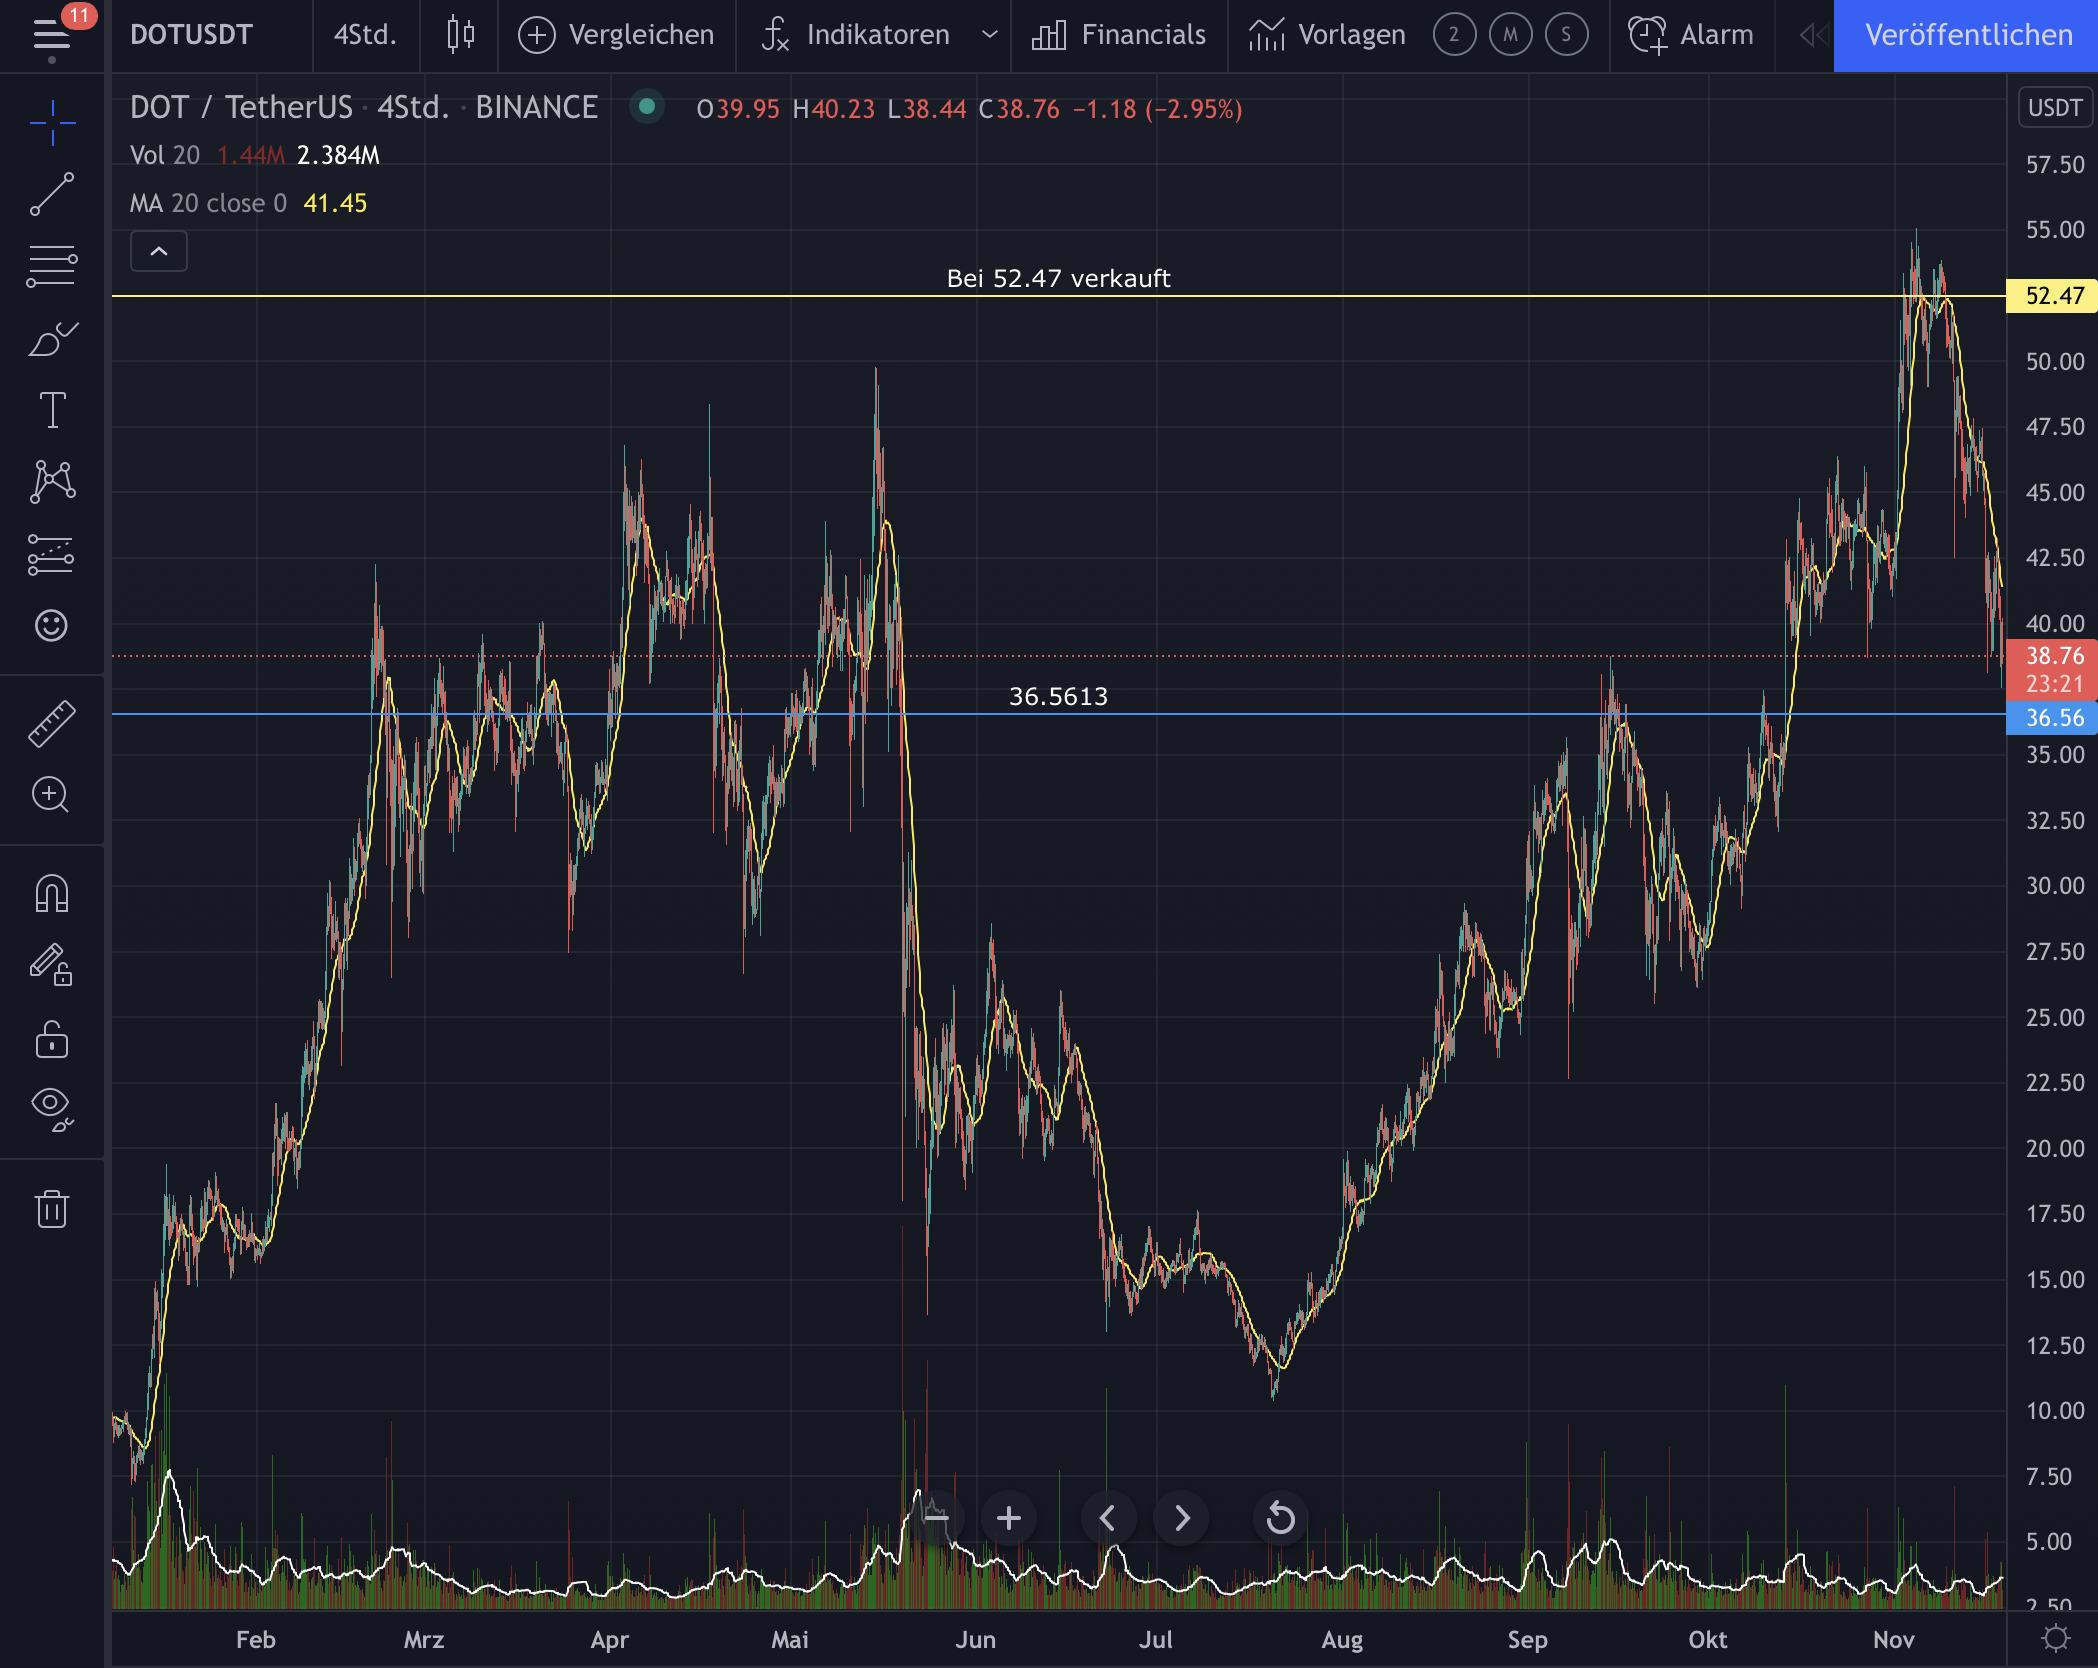Select the brush drawing tool
This screenshot has width=2098, height=1668.
pos(52,339)
